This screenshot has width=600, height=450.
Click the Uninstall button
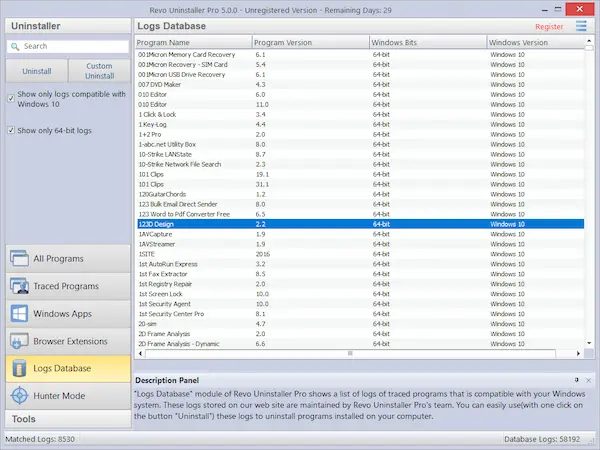coord(37,71)
